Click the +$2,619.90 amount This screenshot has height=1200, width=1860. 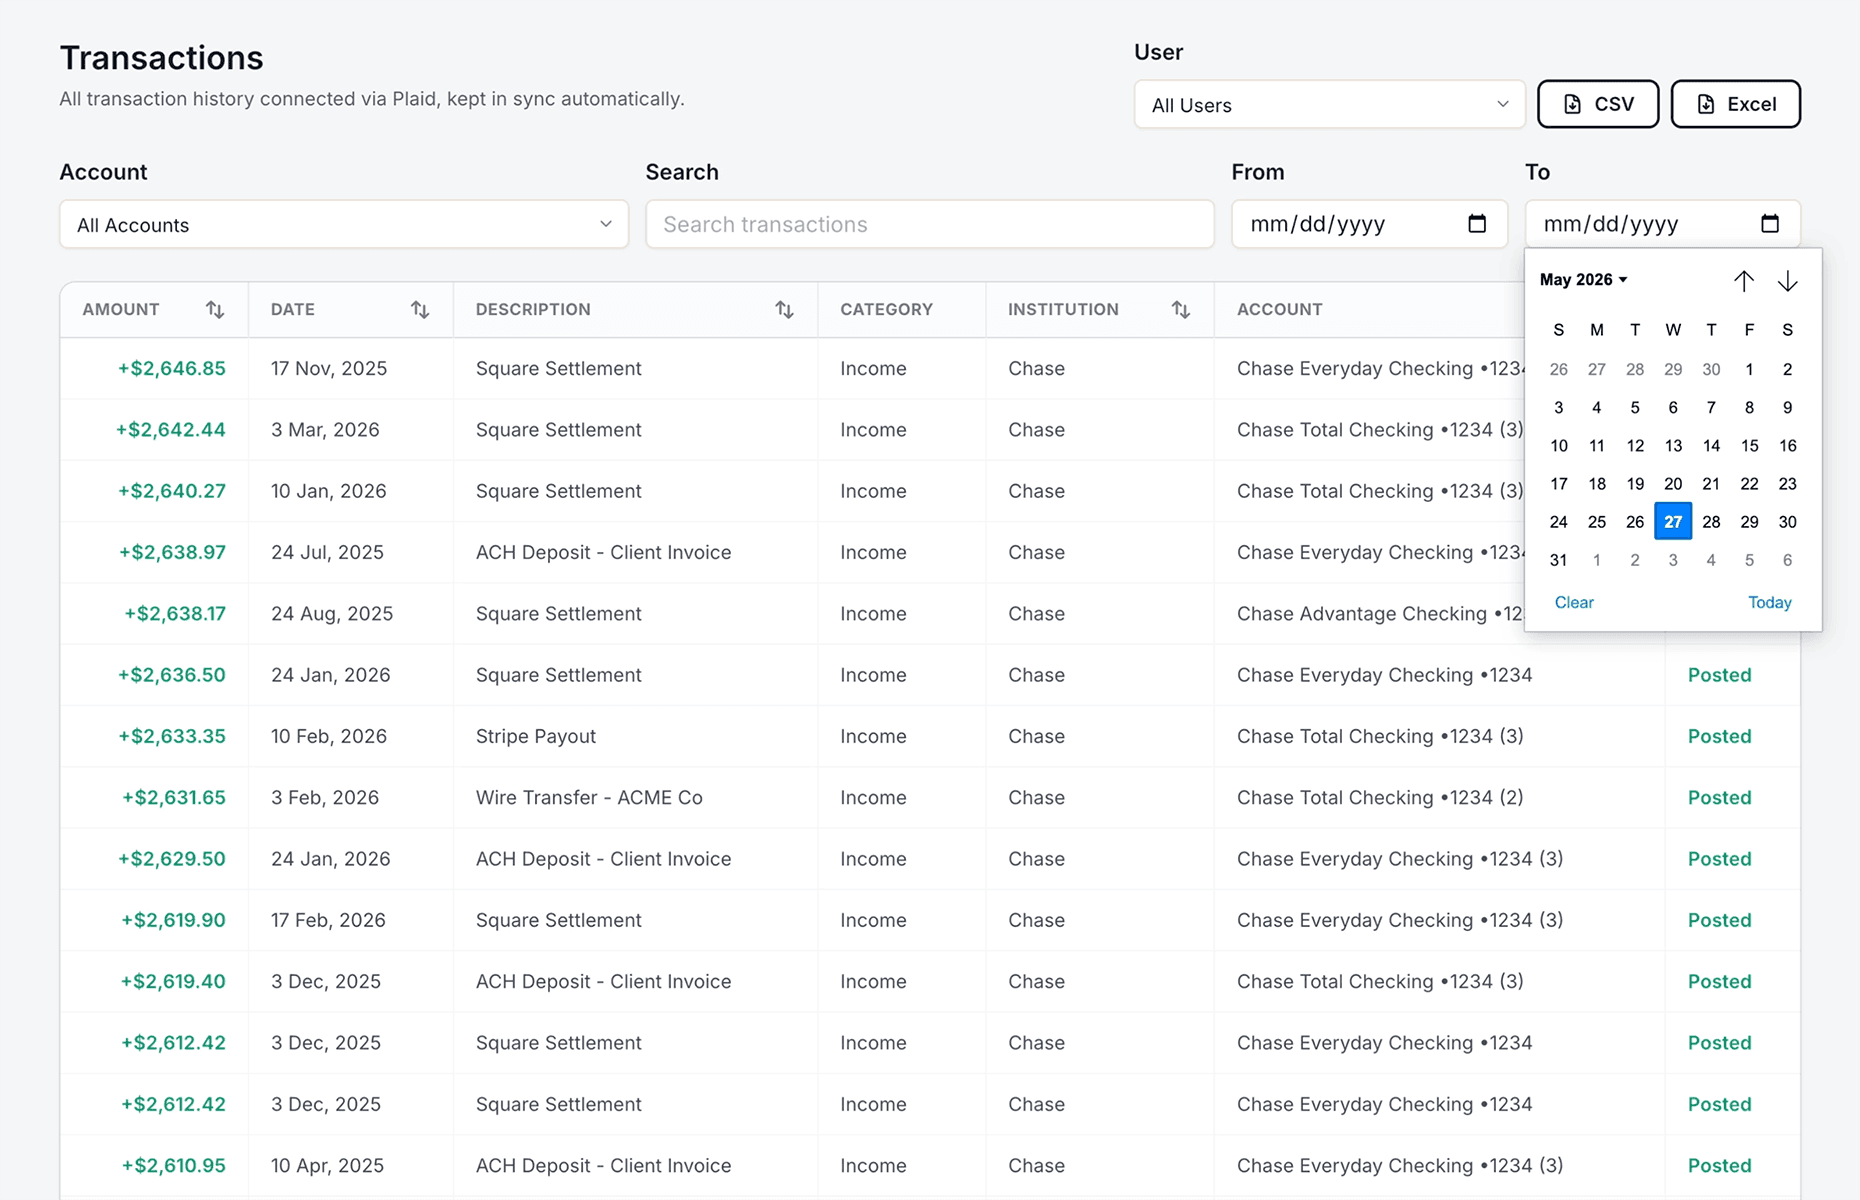(173, 920)
